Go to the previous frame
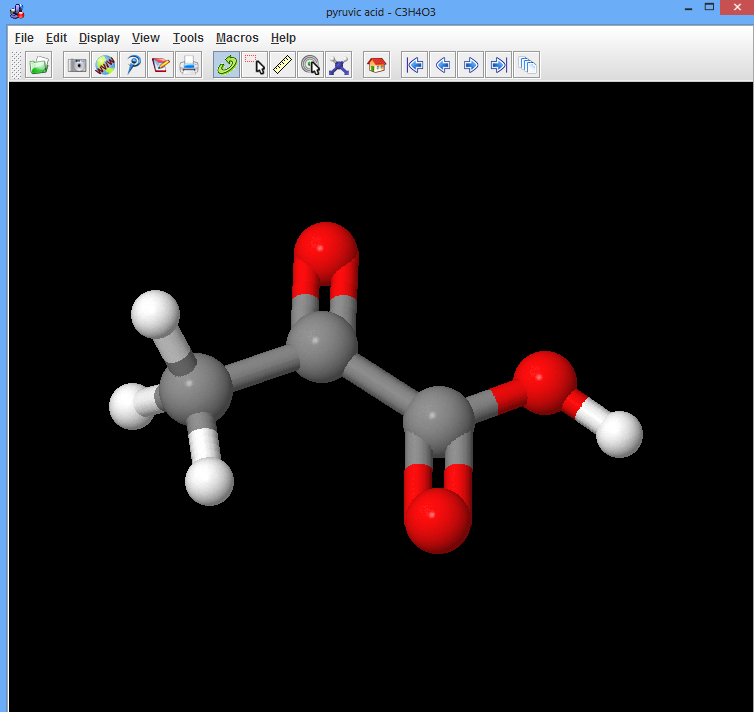This screenshot has width=754, height=712. tap(442, 66)
